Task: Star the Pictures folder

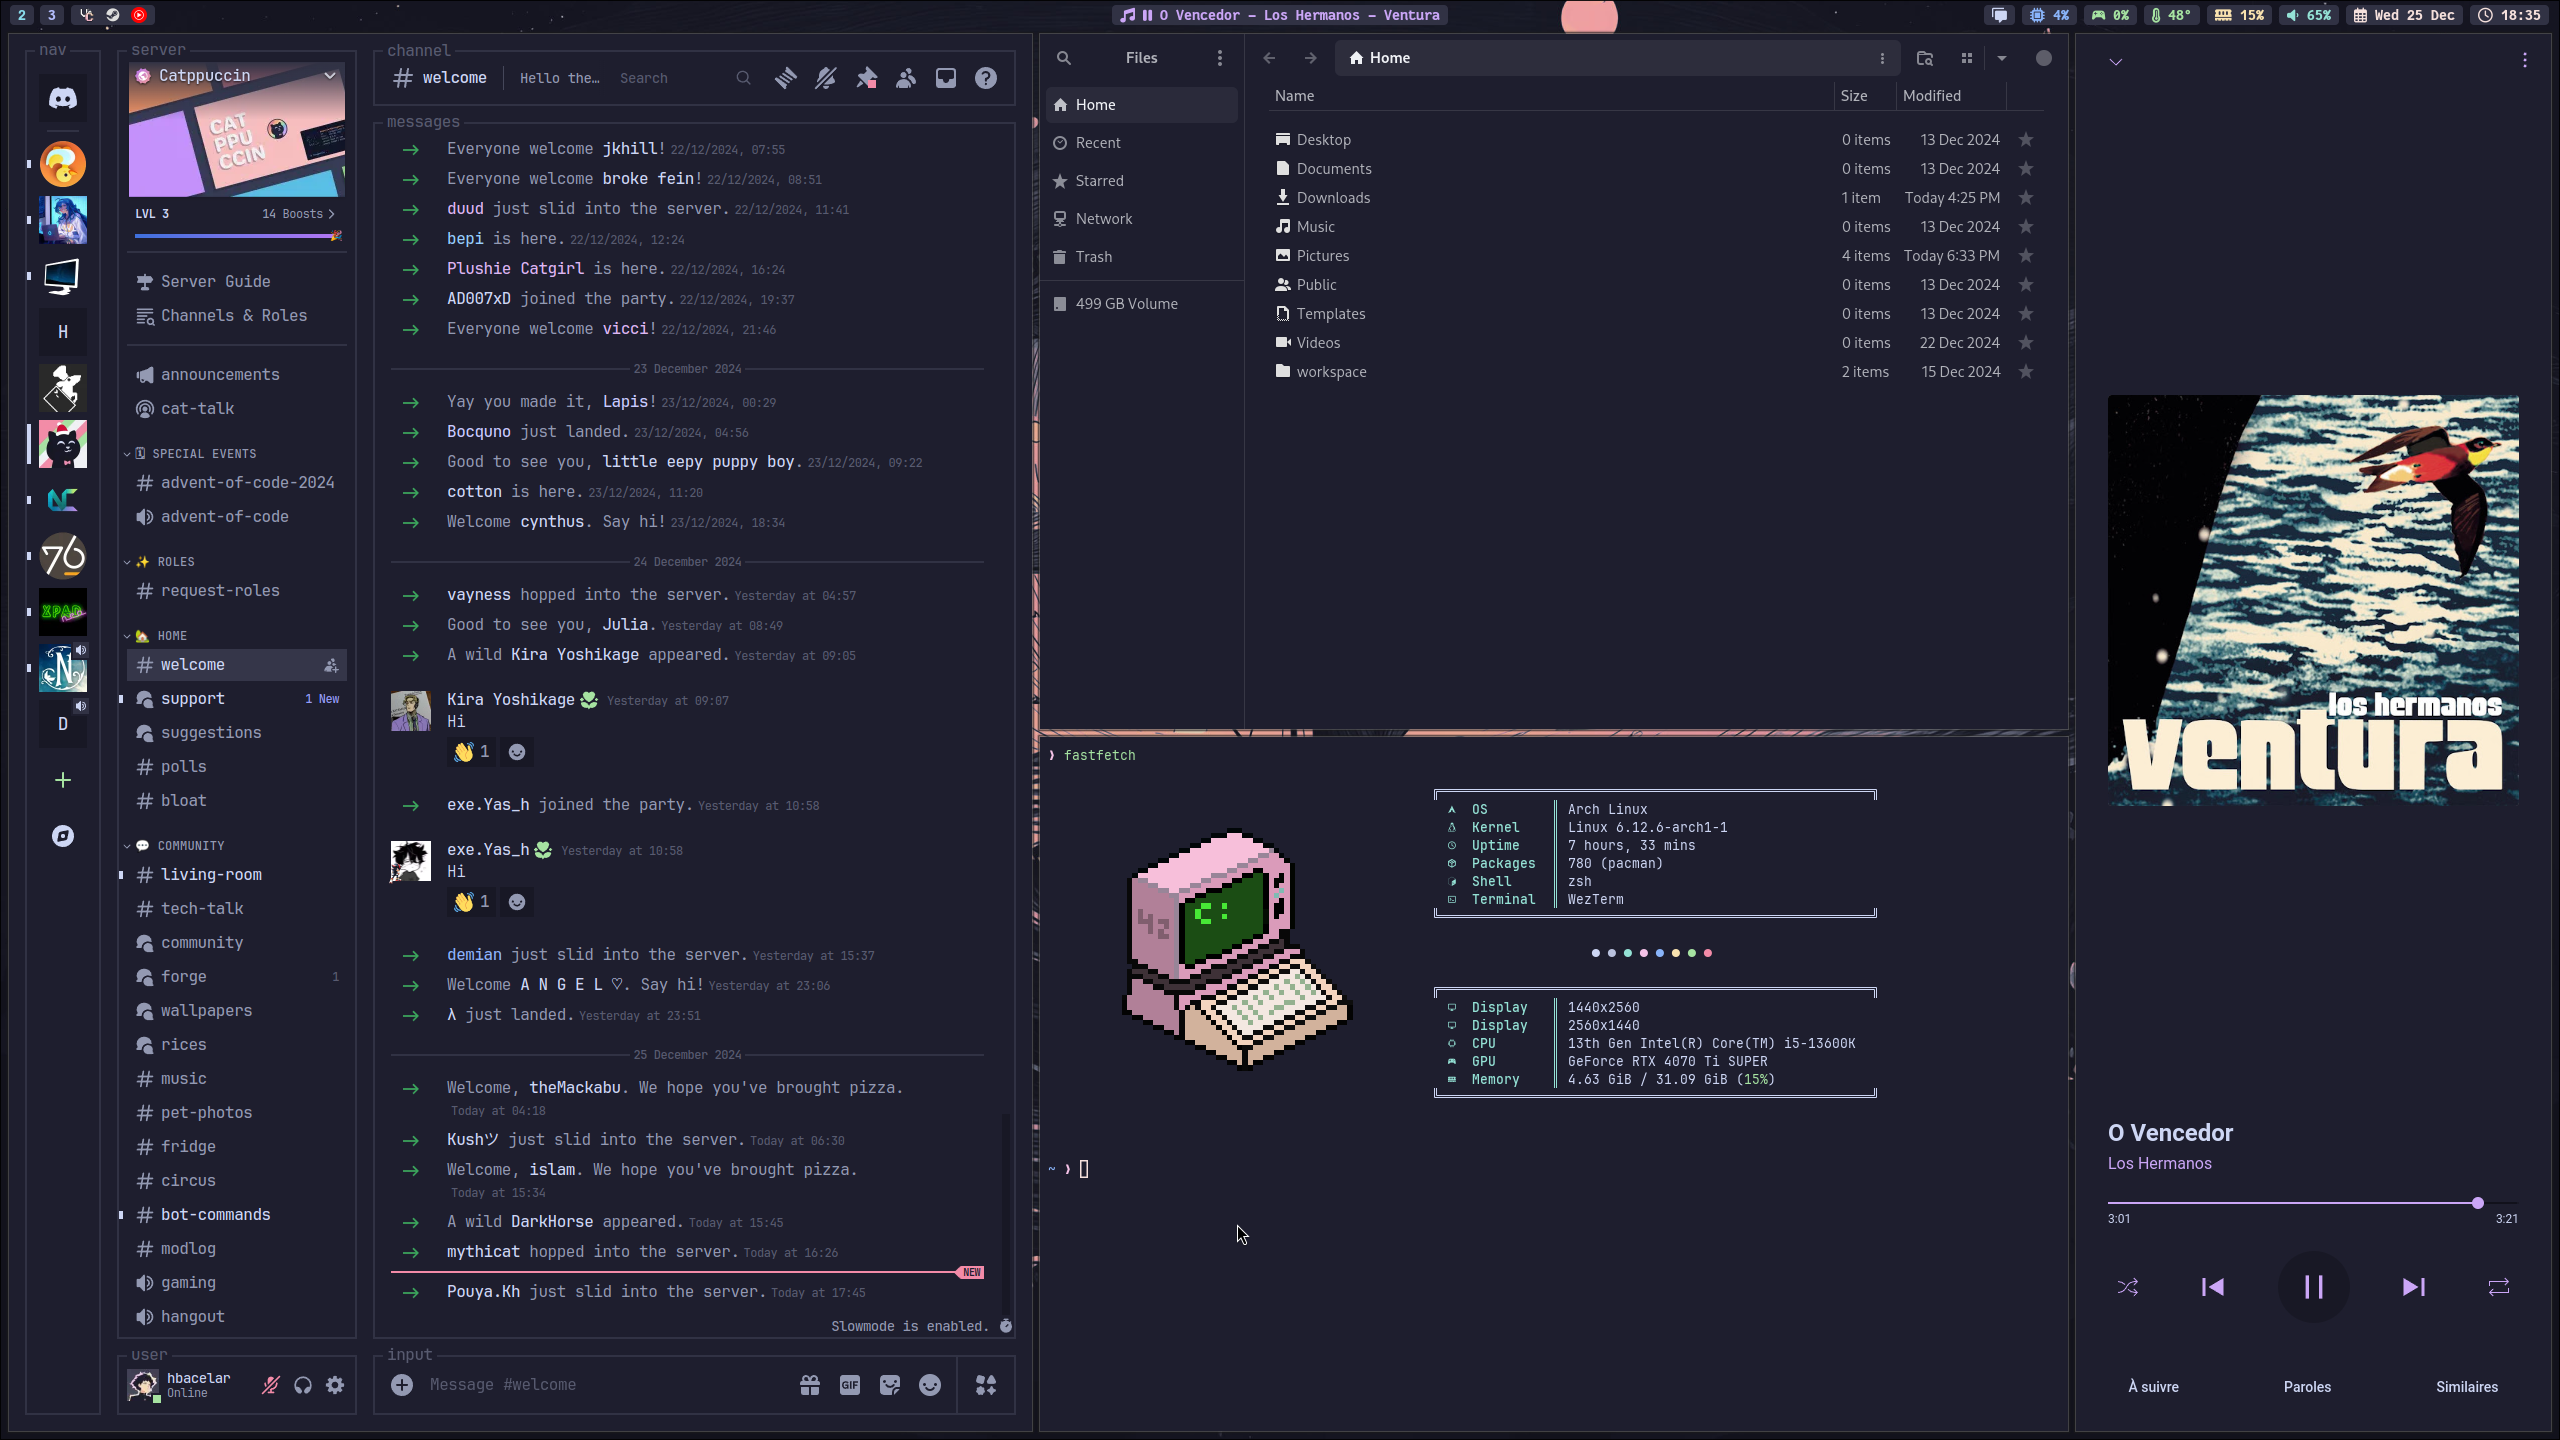Action: click(x=2026, y=256)
